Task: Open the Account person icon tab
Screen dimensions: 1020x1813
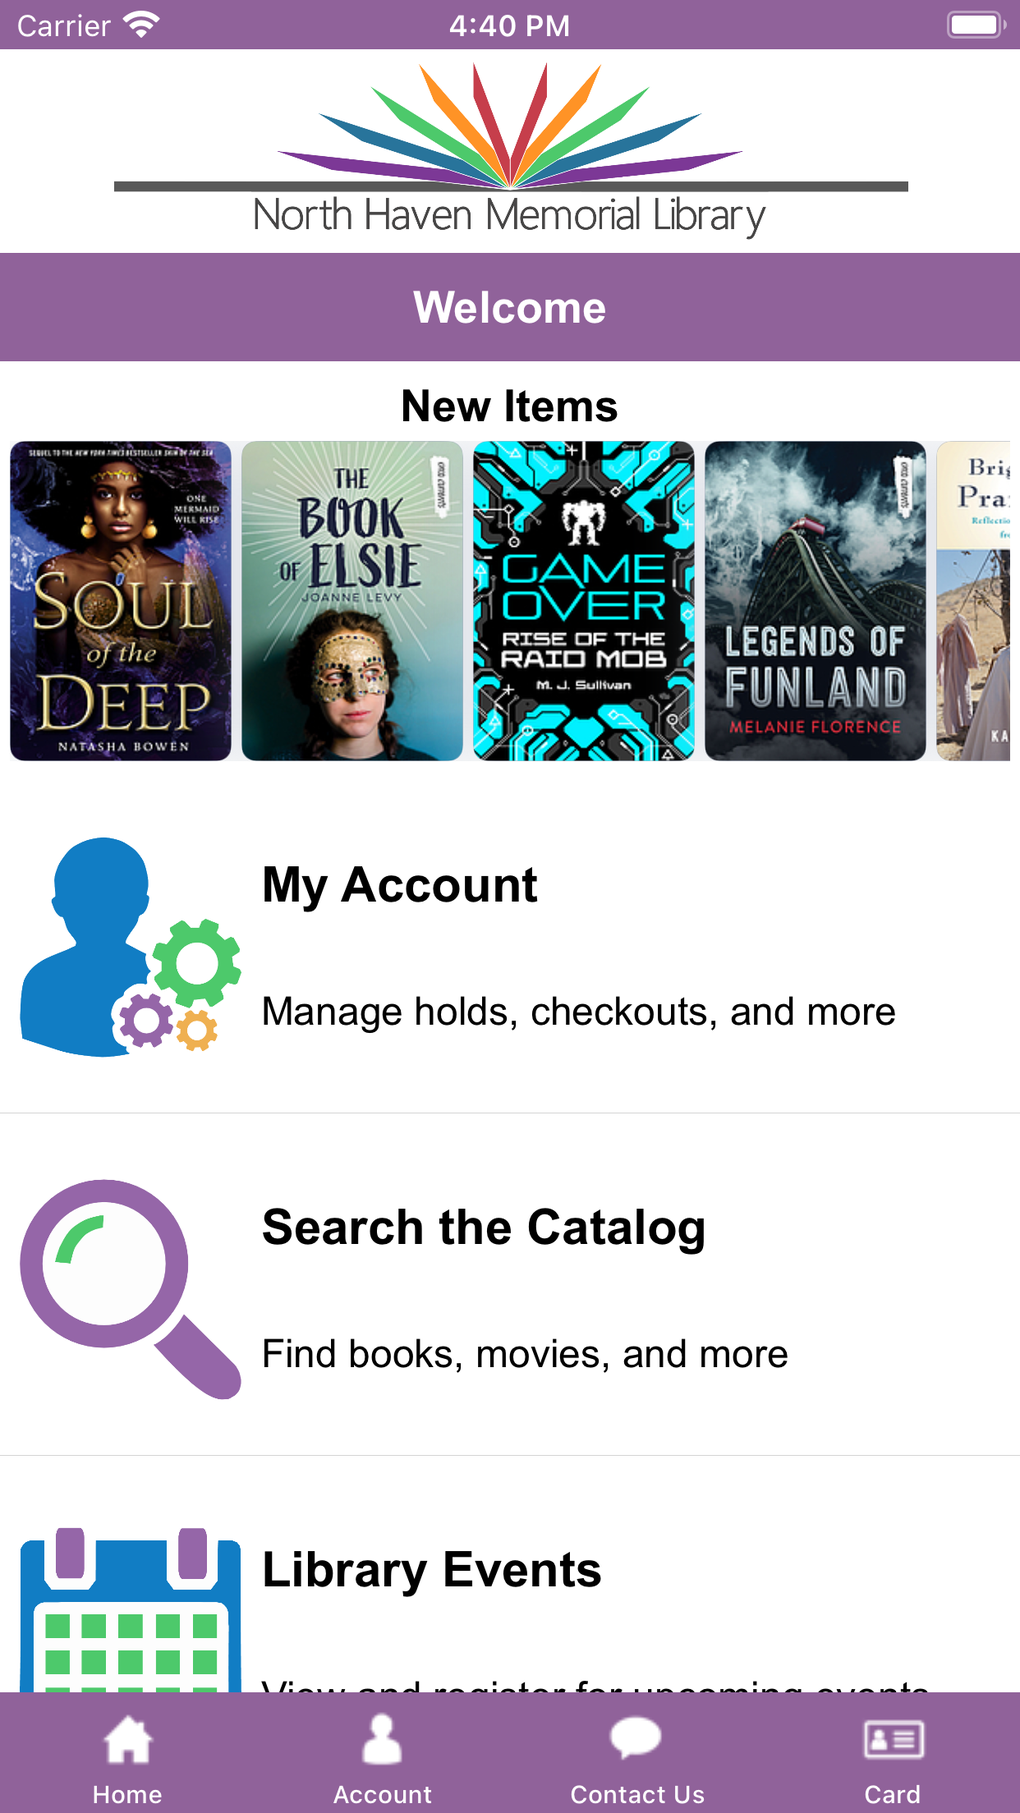Action: click(382, 1740)
